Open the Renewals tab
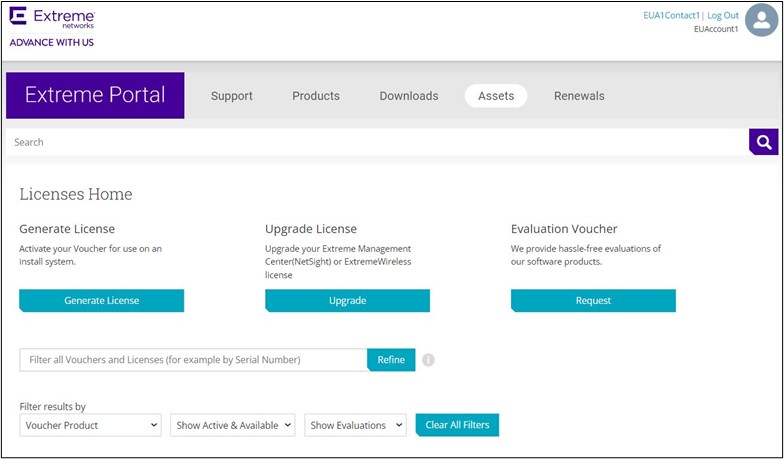Screen dimensions: 784x459 tap(579, 96)
